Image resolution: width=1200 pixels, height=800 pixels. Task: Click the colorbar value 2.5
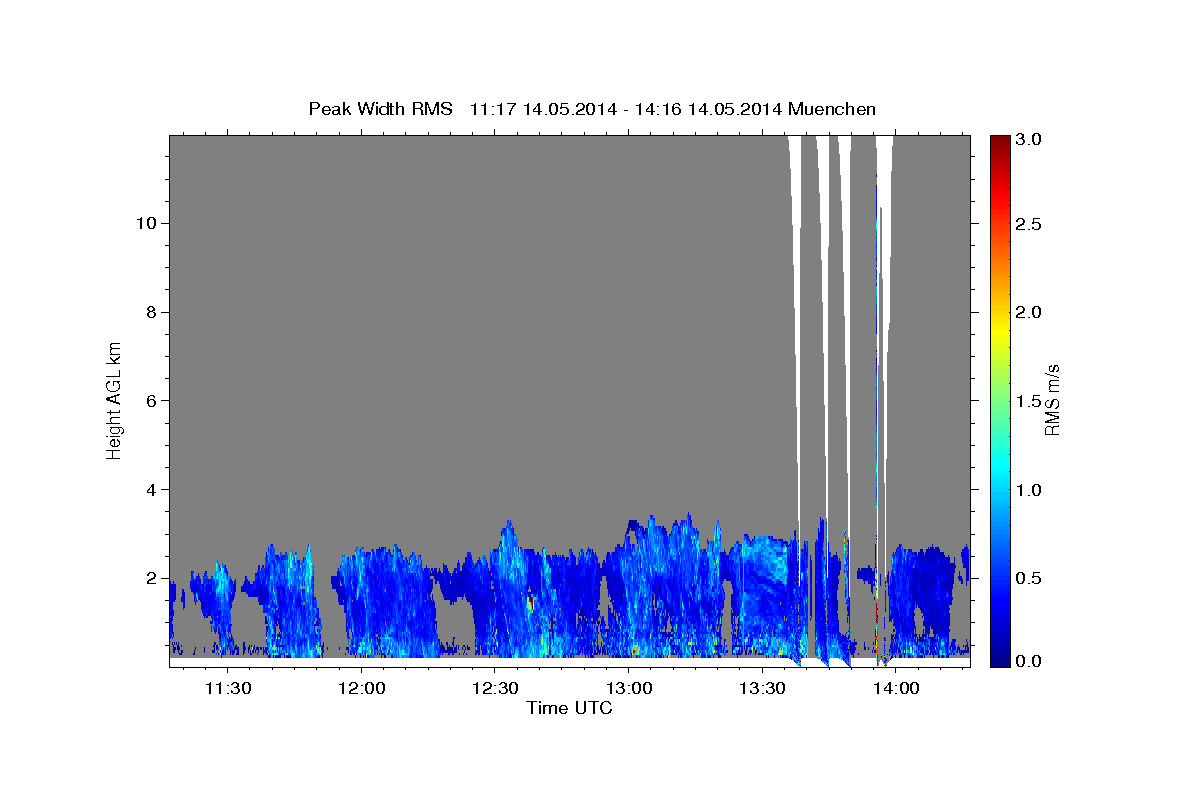tap(1028, 225)
